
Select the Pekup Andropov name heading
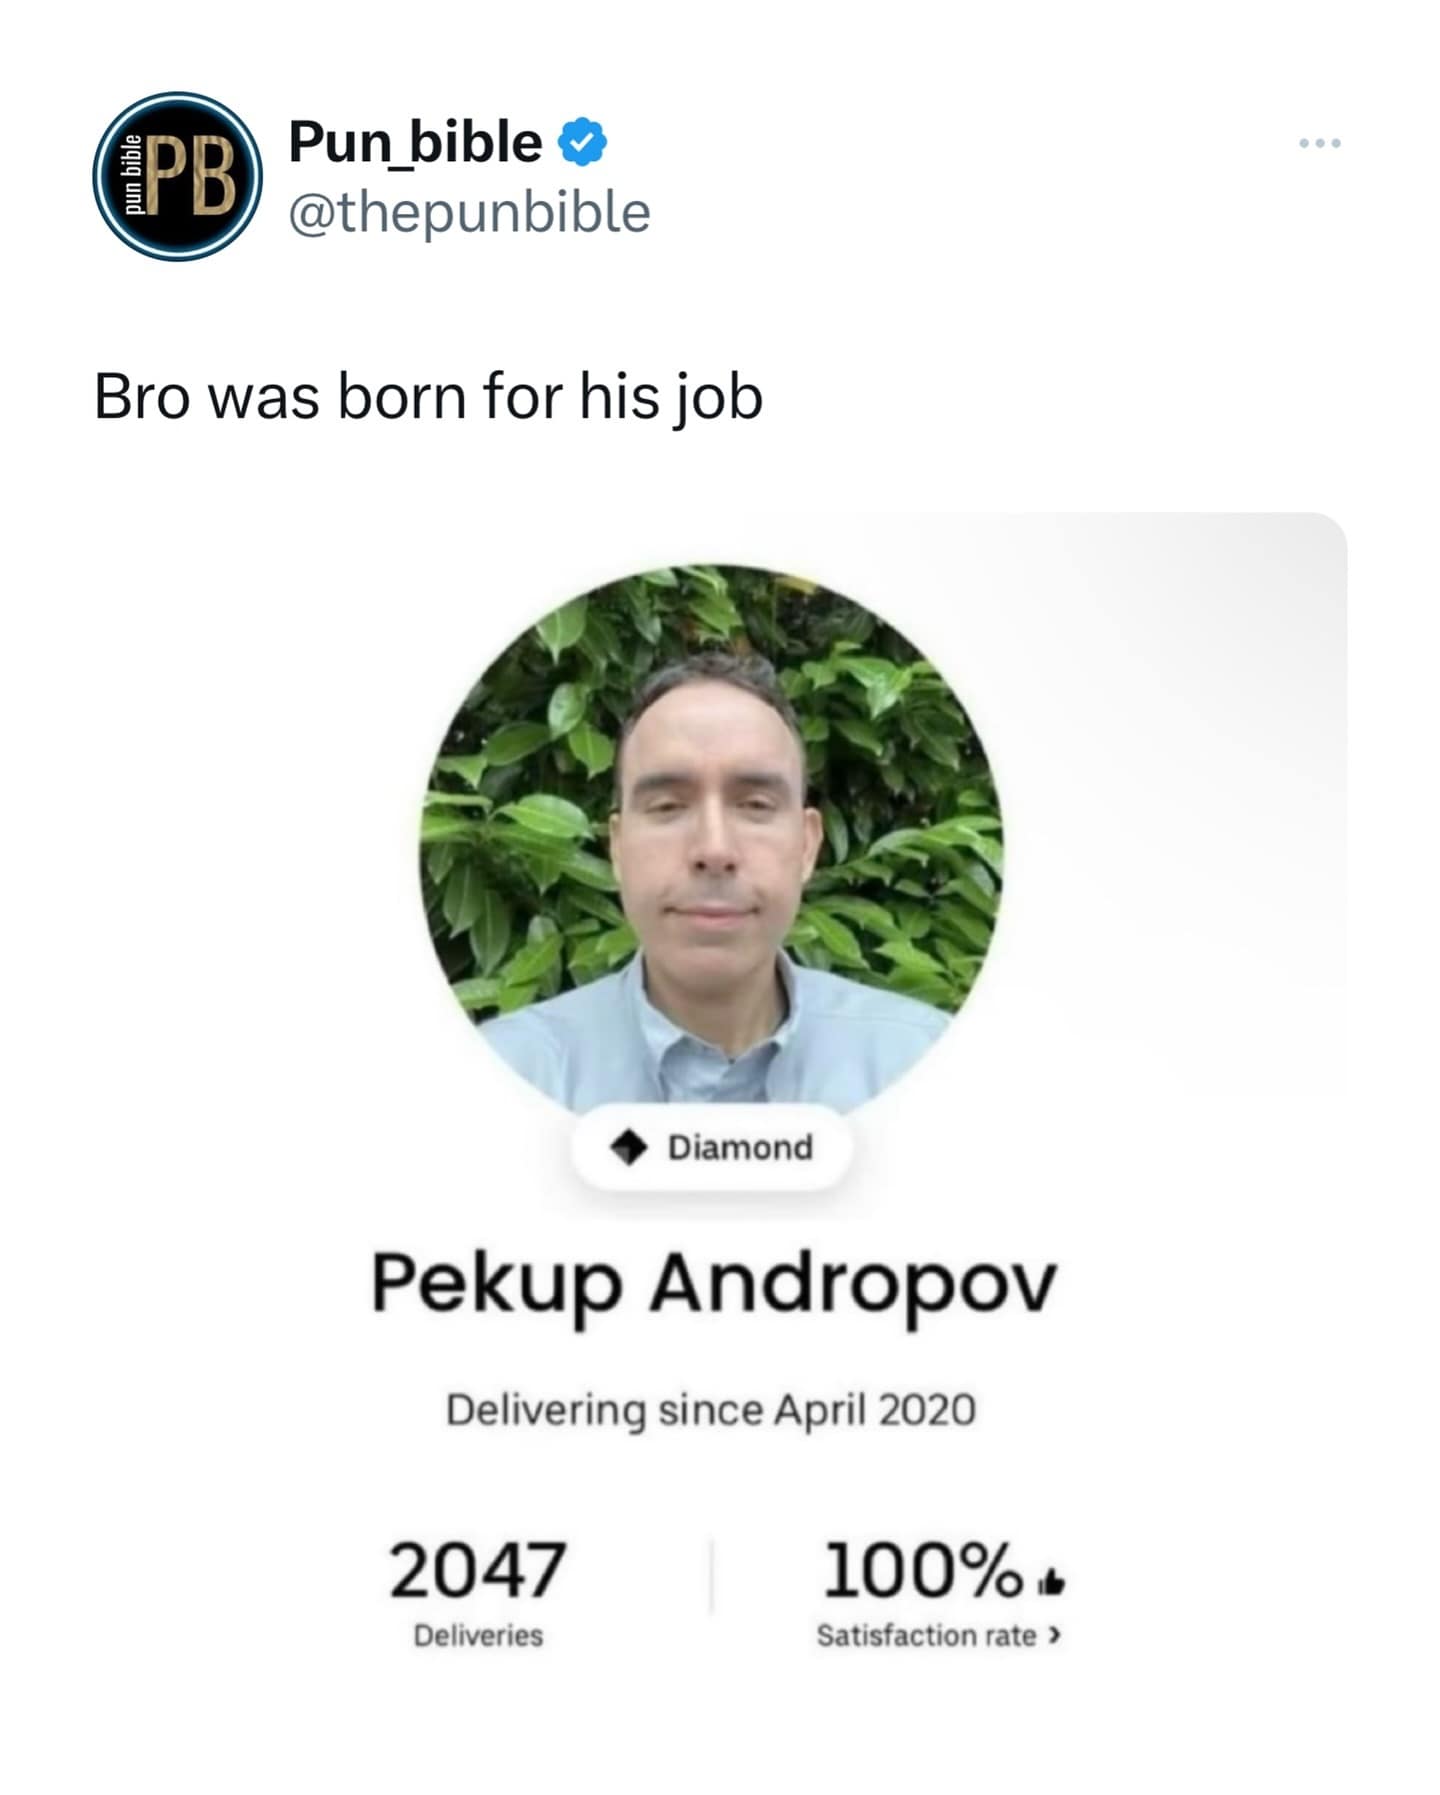pos(713,1283)
